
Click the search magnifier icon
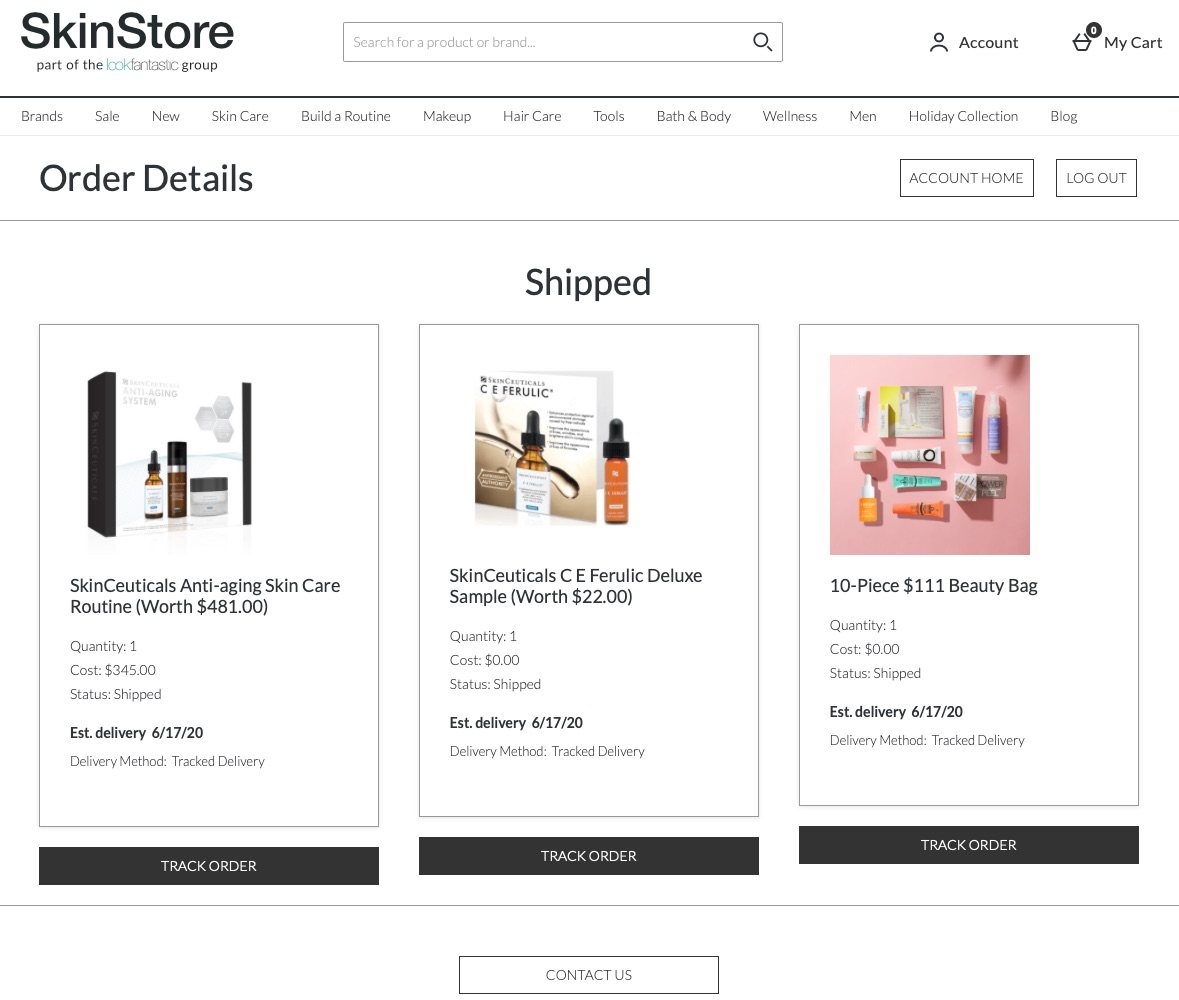tap(762, 42)
